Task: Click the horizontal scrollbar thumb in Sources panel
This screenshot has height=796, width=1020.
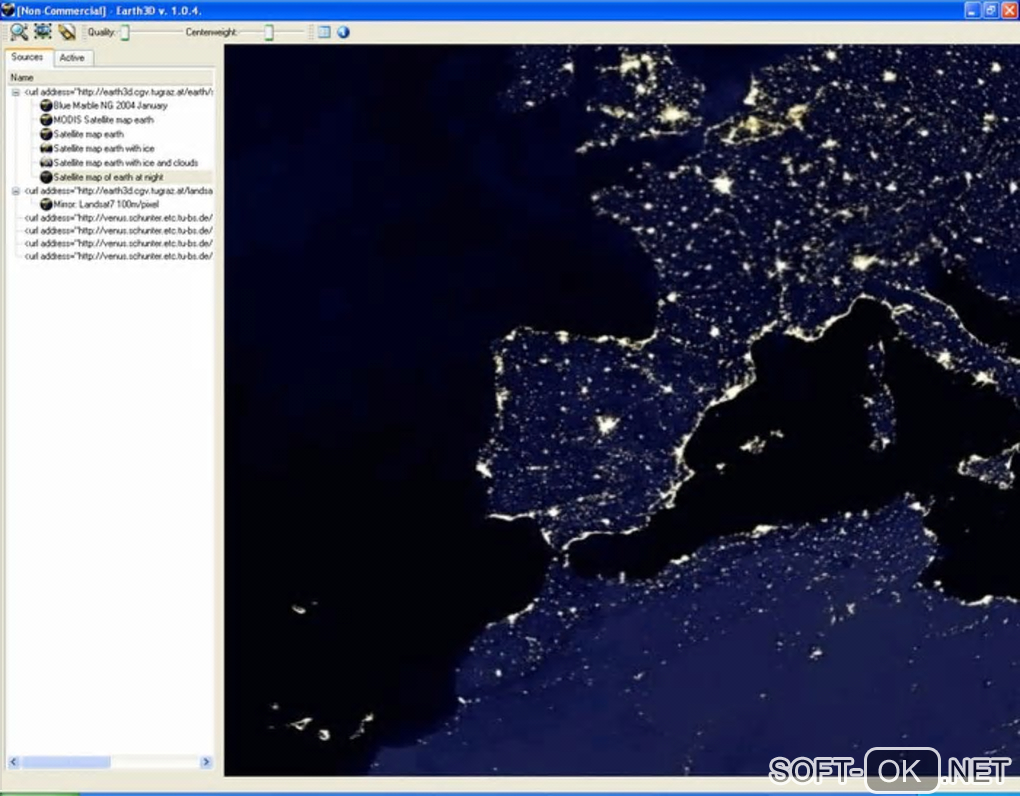Action: pyautogui.click(x=66, y=762)
